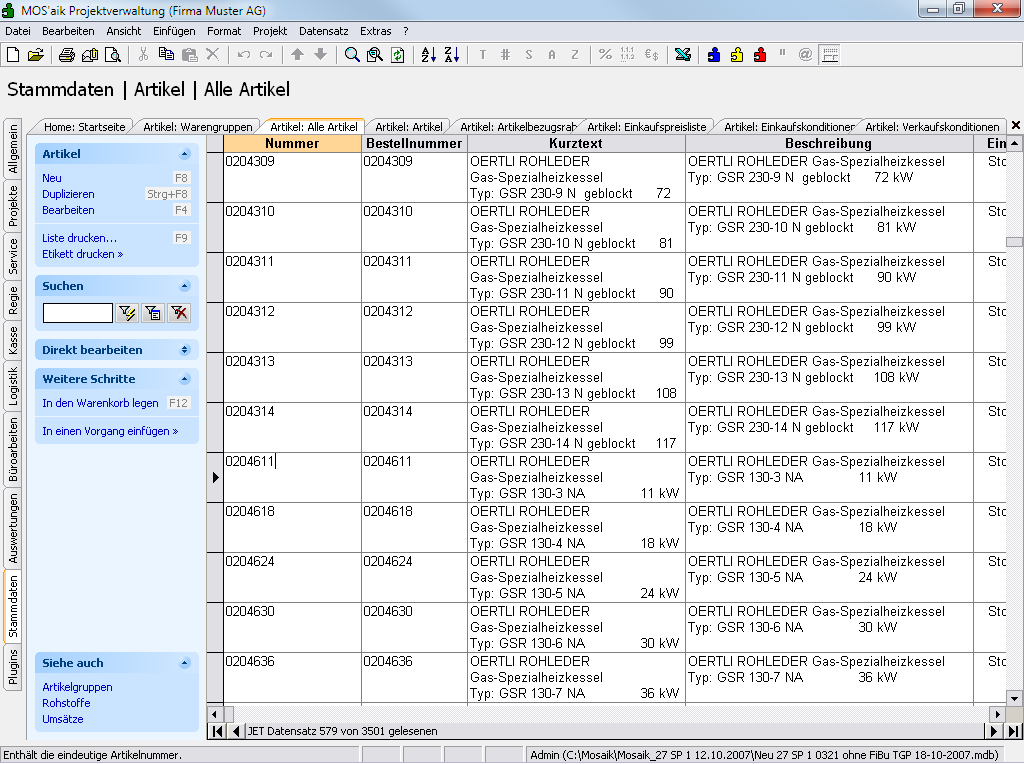Click the Open folder toolbar icon
The width and height of the screenshot is (1024, 764).
(x=36, y=55)
